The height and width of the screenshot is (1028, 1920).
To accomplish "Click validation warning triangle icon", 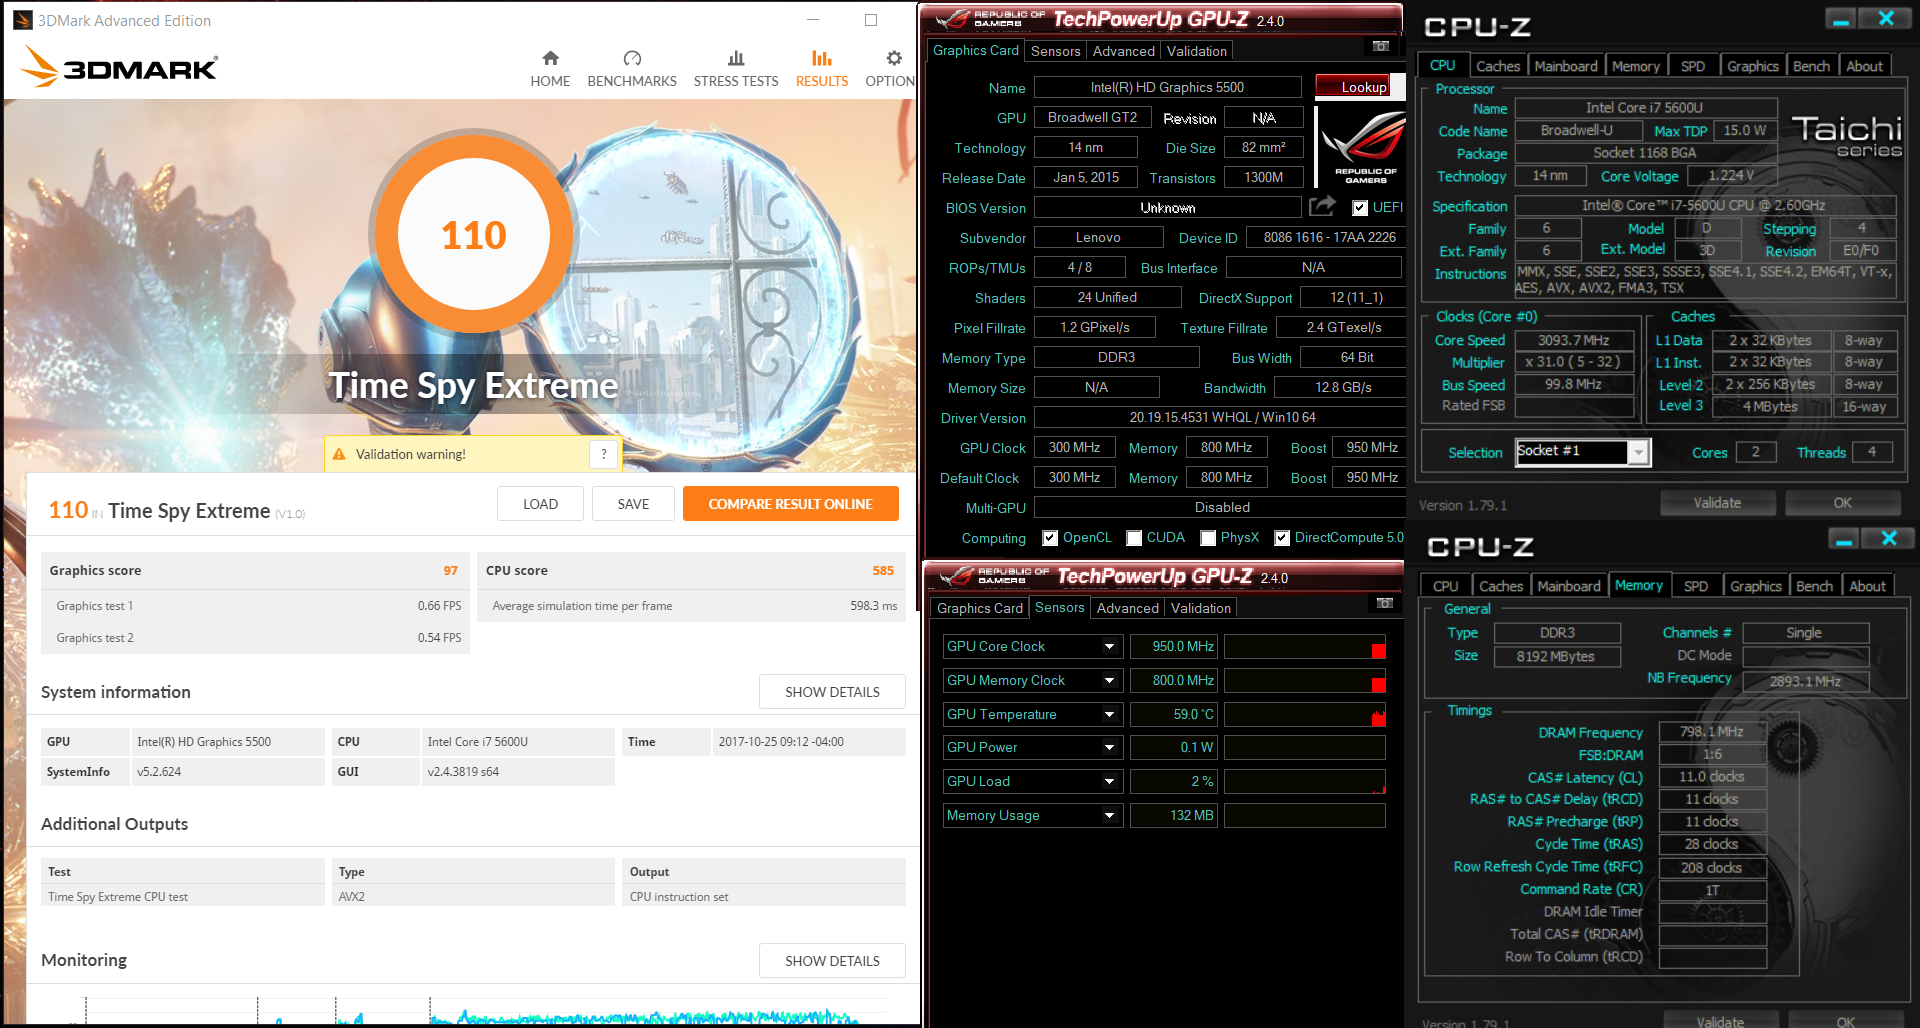I will tap(339, 454).
